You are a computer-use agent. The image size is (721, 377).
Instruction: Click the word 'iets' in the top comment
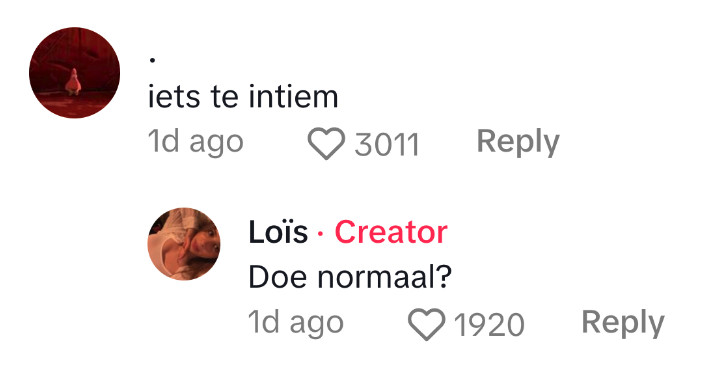(x=174, y=97)
